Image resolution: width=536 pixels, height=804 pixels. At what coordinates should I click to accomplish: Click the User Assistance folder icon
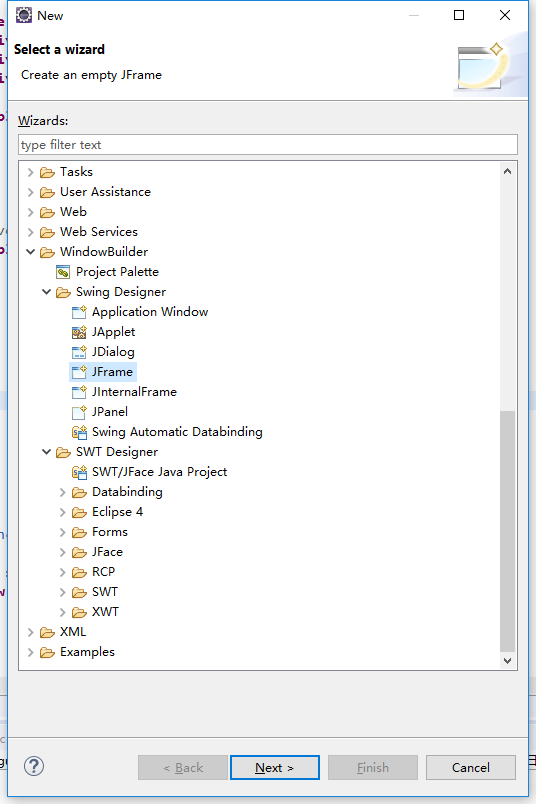[x=47, y=192]
